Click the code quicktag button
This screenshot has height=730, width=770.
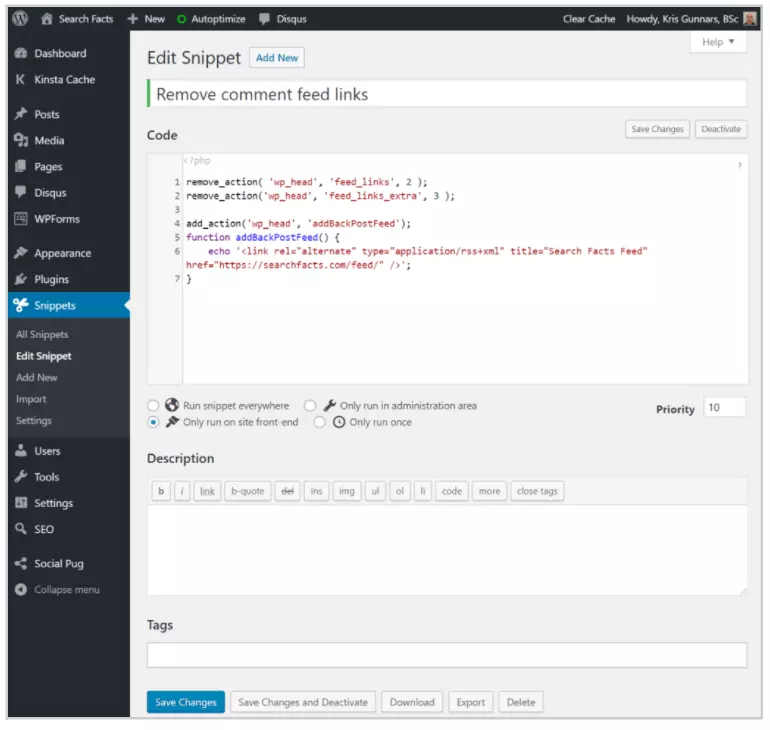pyautogui.click(x=452, y=491)
